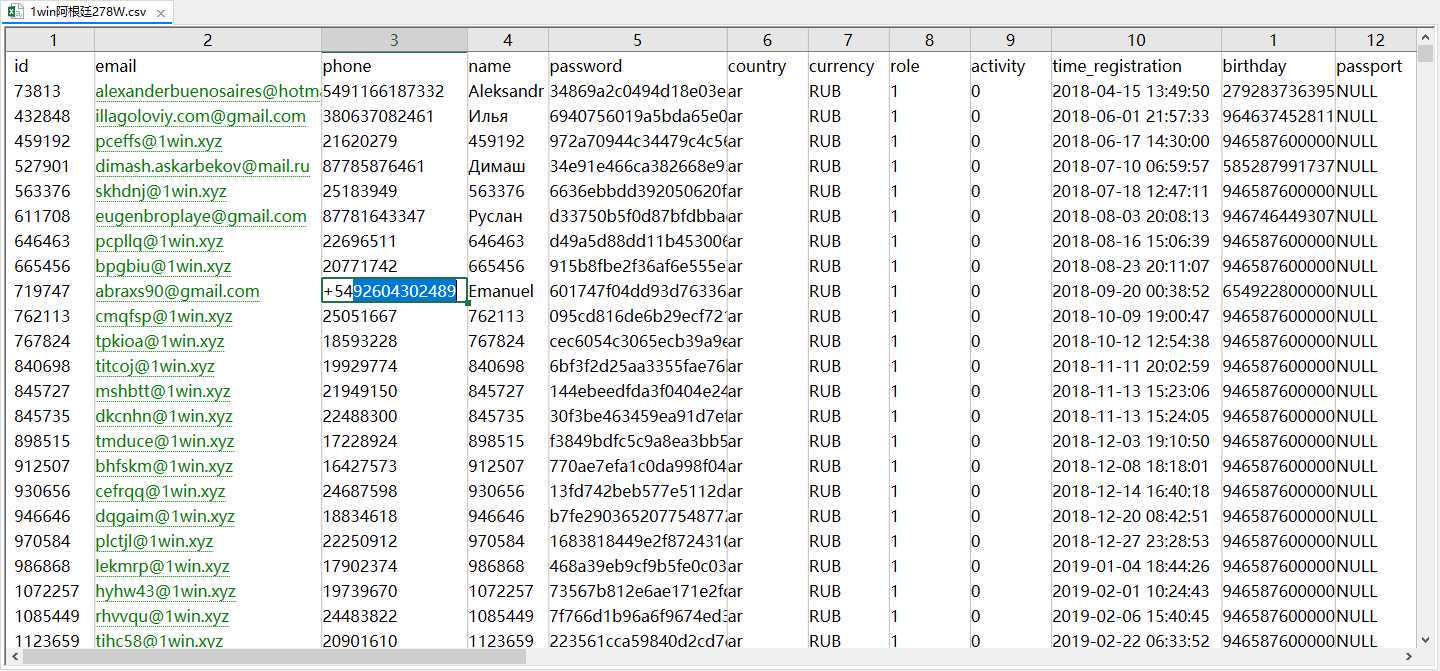Select column header 5

[638, 40]
